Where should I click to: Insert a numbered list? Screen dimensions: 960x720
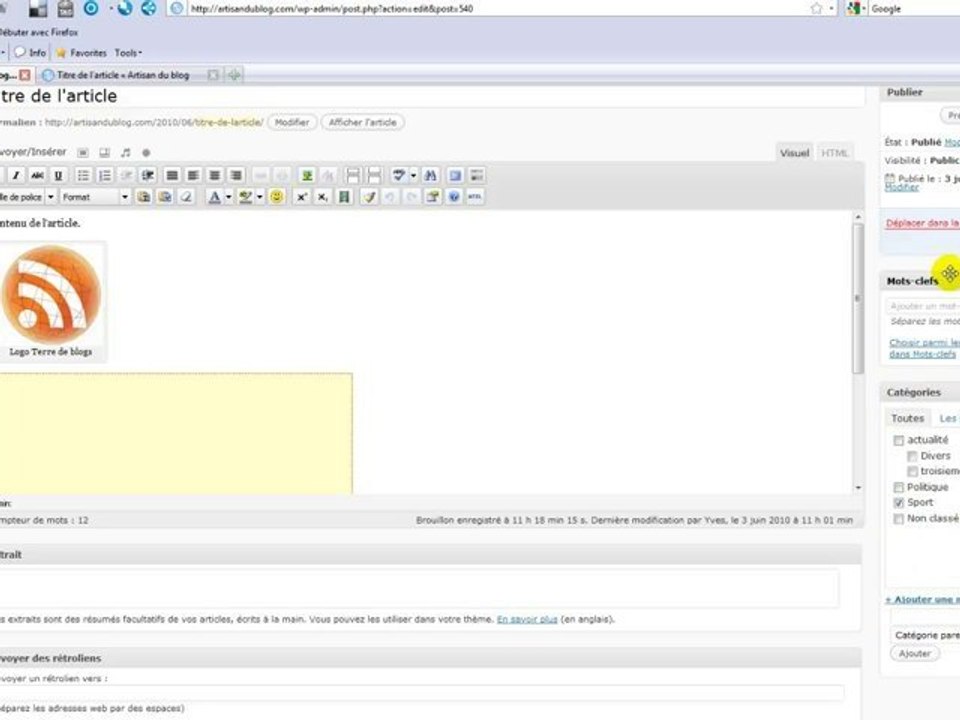pos(105,176)
